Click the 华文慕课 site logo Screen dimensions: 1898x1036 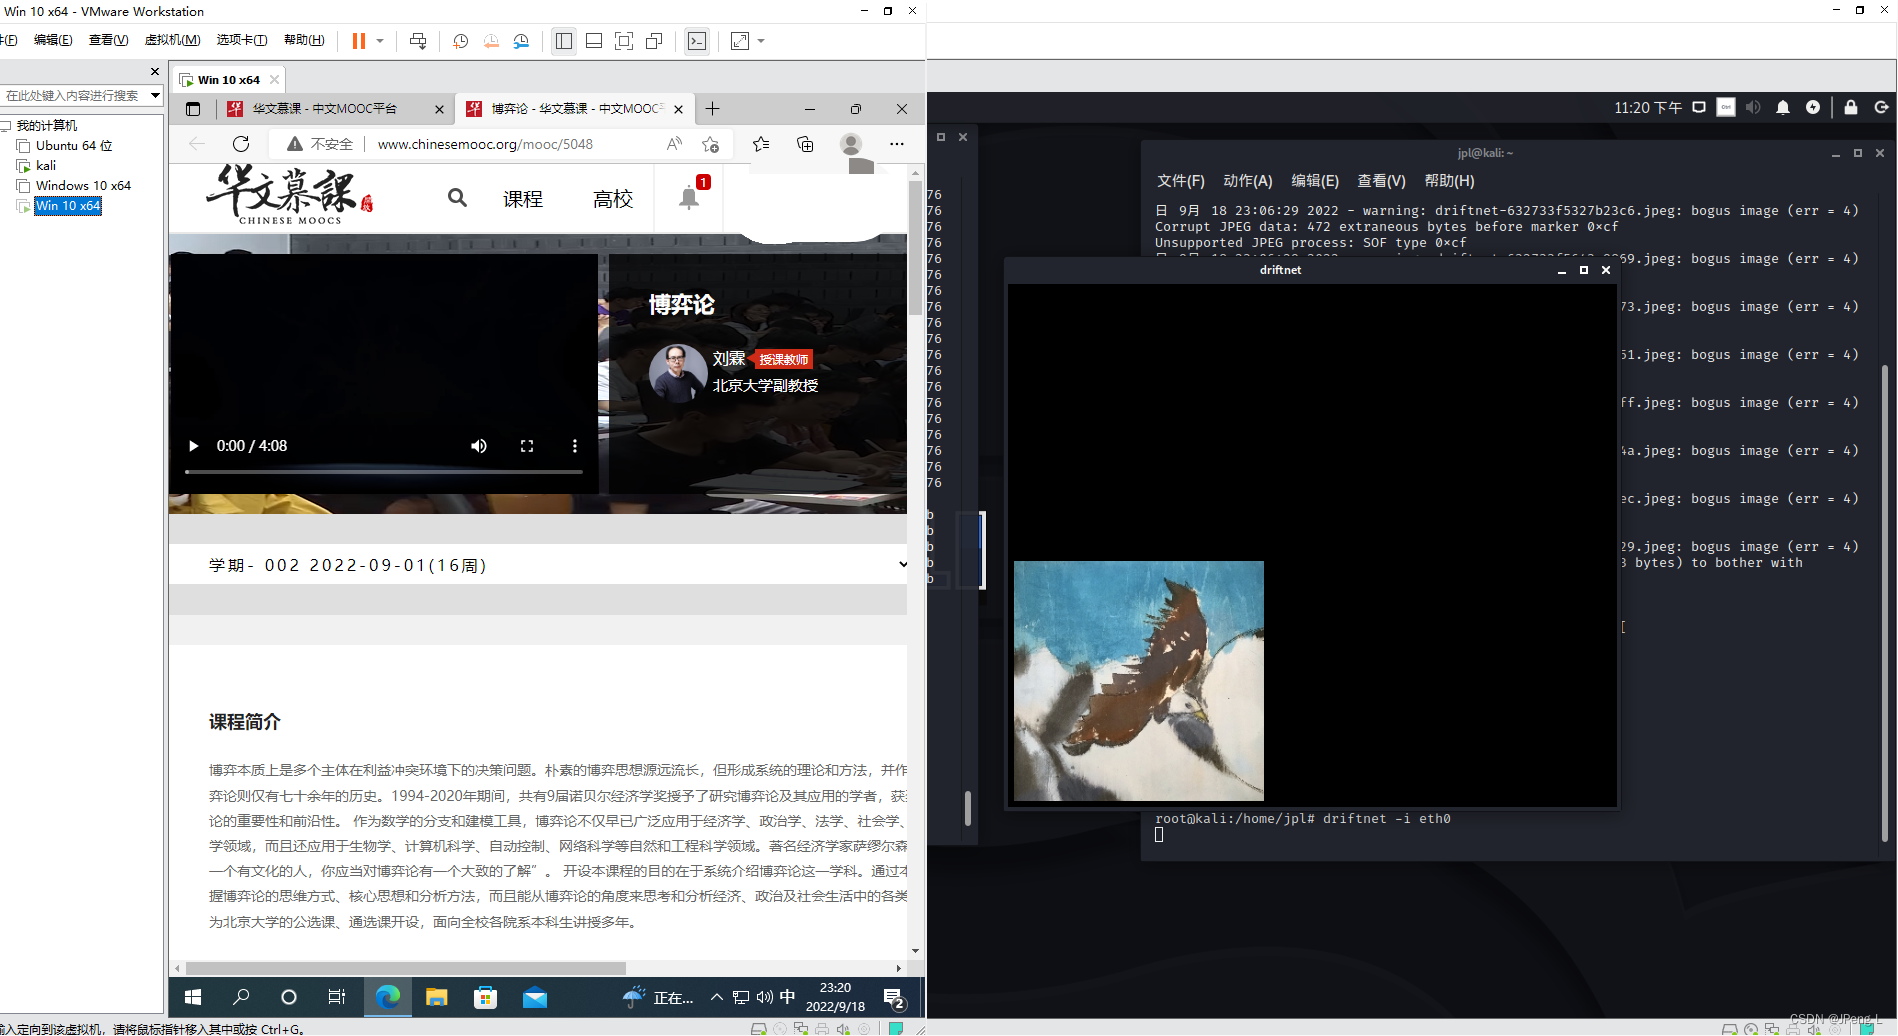[x=290, y=196]
